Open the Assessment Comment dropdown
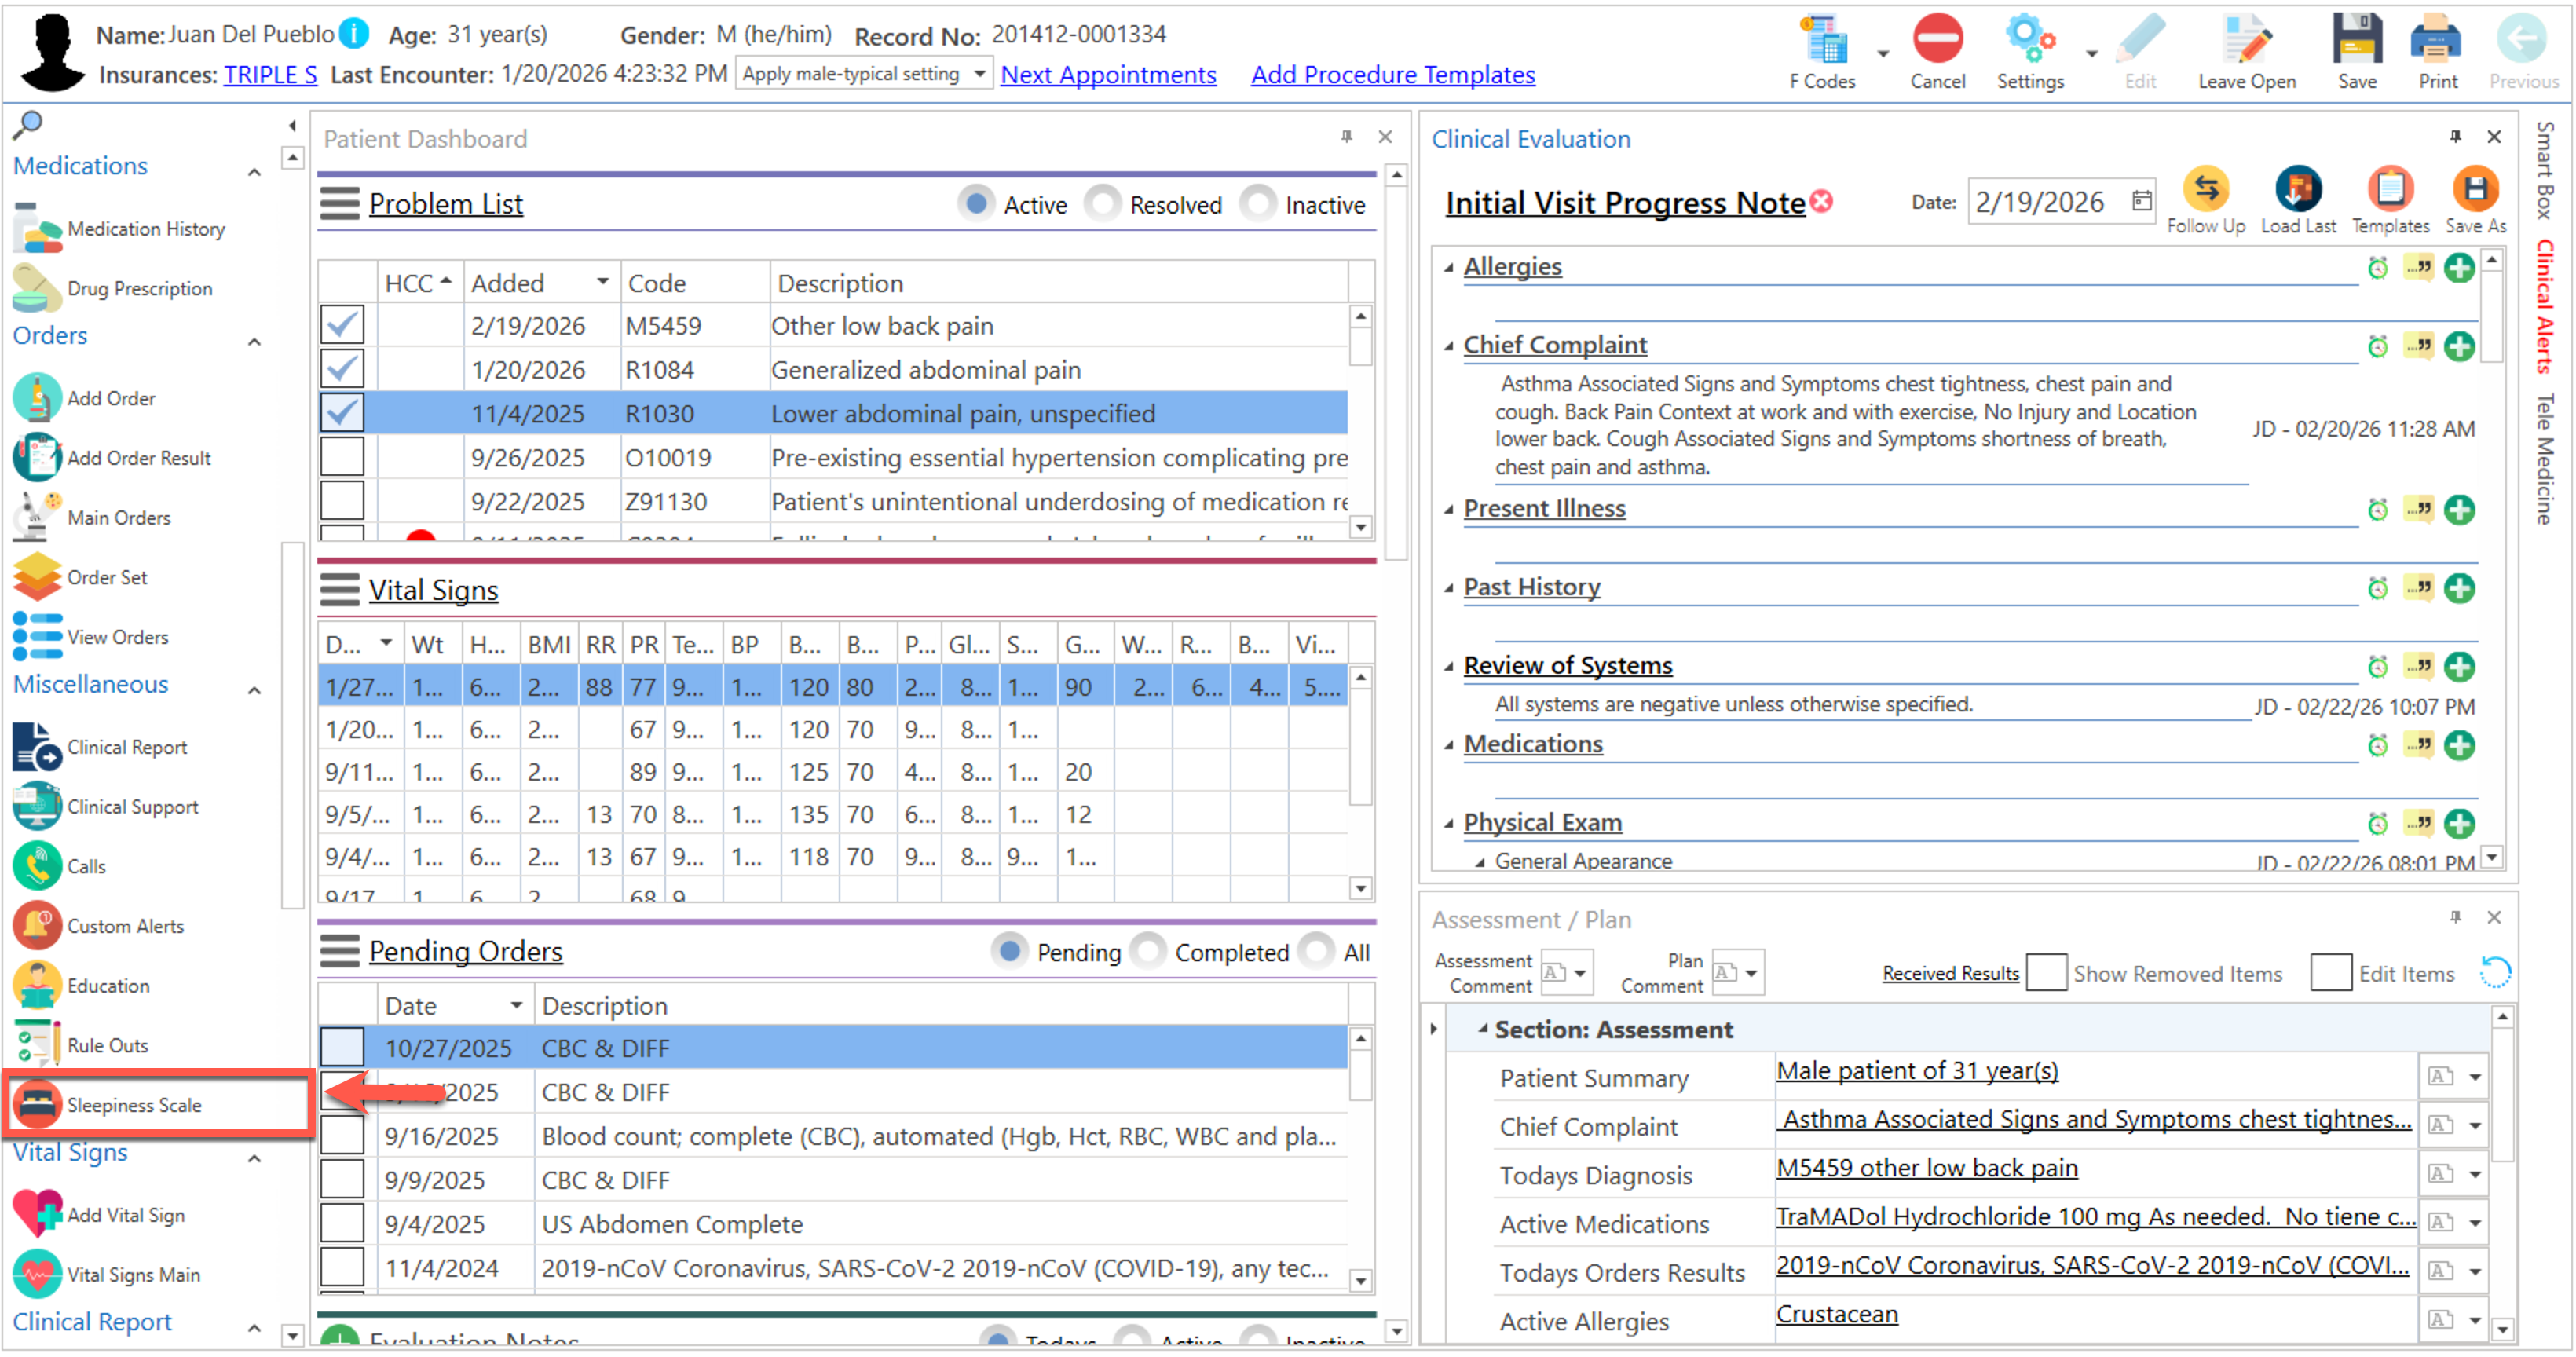The image size is (2576, 1357). click(1580, 972)
